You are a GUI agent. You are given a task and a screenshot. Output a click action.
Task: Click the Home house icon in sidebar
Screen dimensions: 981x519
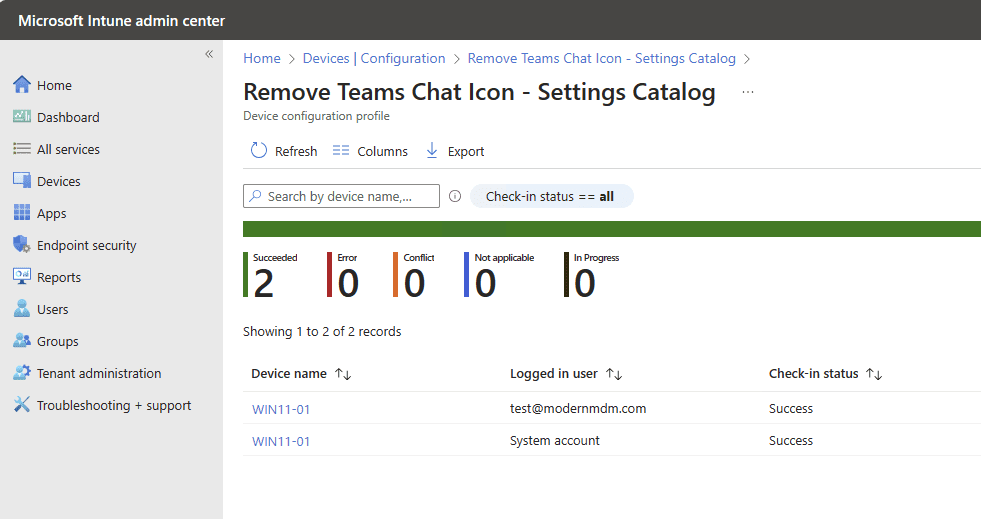22,84
